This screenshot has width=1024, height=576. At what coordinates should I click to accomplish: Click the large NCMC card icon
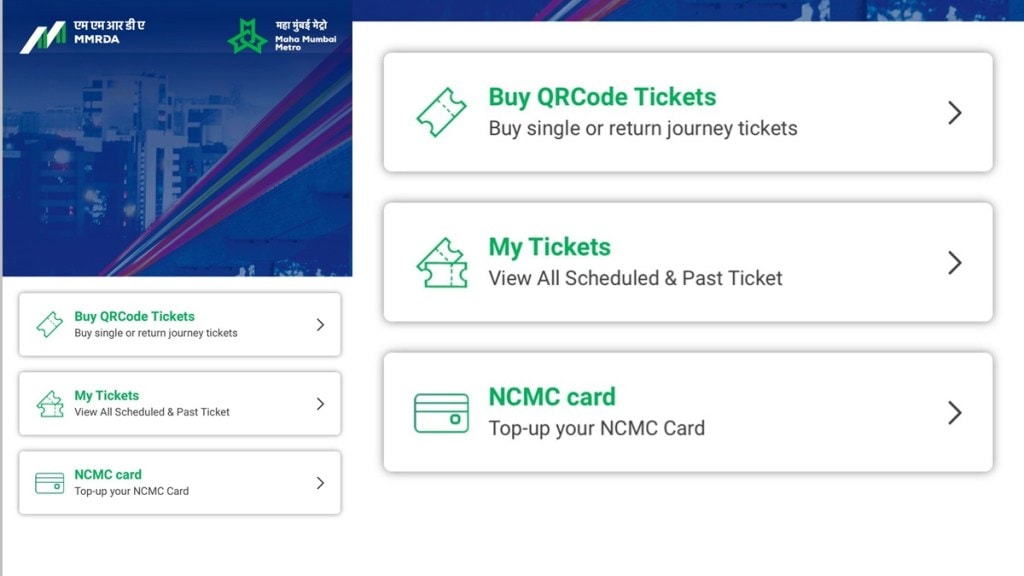click(441, 413)
